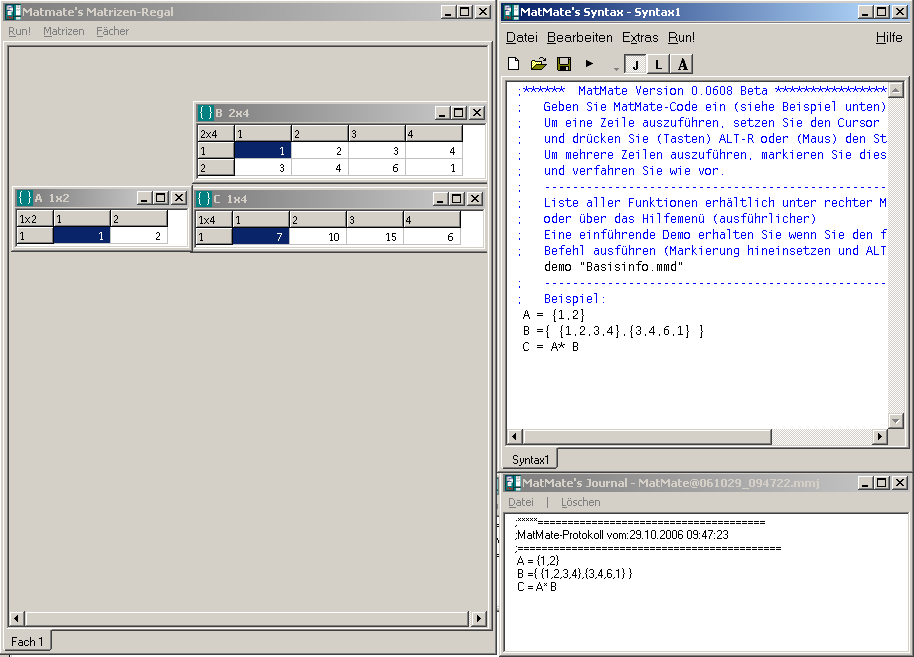Click right arrow of syntax horizontal scrollbar
This screenshot has width=914, height=657.
[x=880, y=437]
